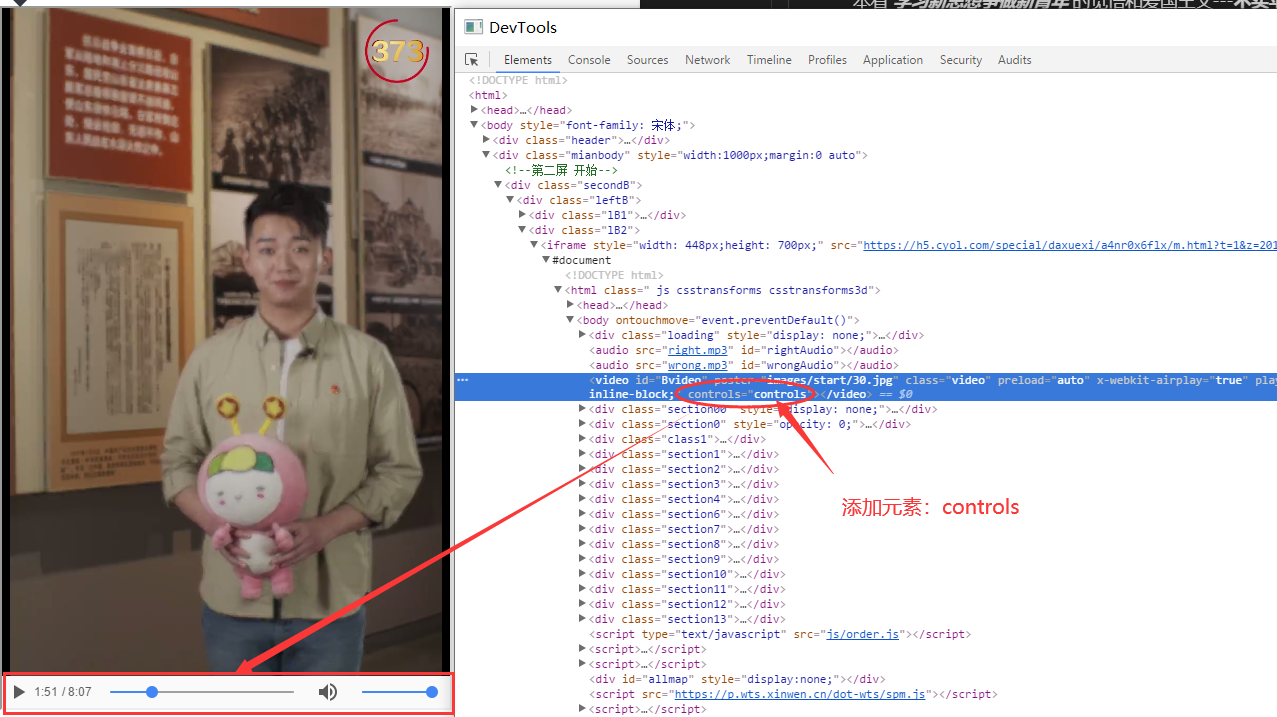Open the Application tab
1277x717 pixels.
pyautogui.click(x=893, y=60)
